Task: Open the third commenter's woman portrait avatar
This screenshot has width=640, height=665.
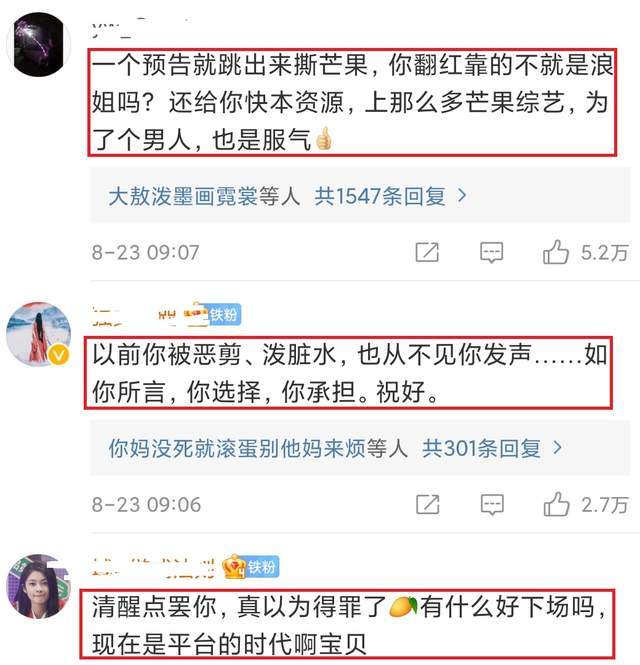Action: tap(39, 586)
